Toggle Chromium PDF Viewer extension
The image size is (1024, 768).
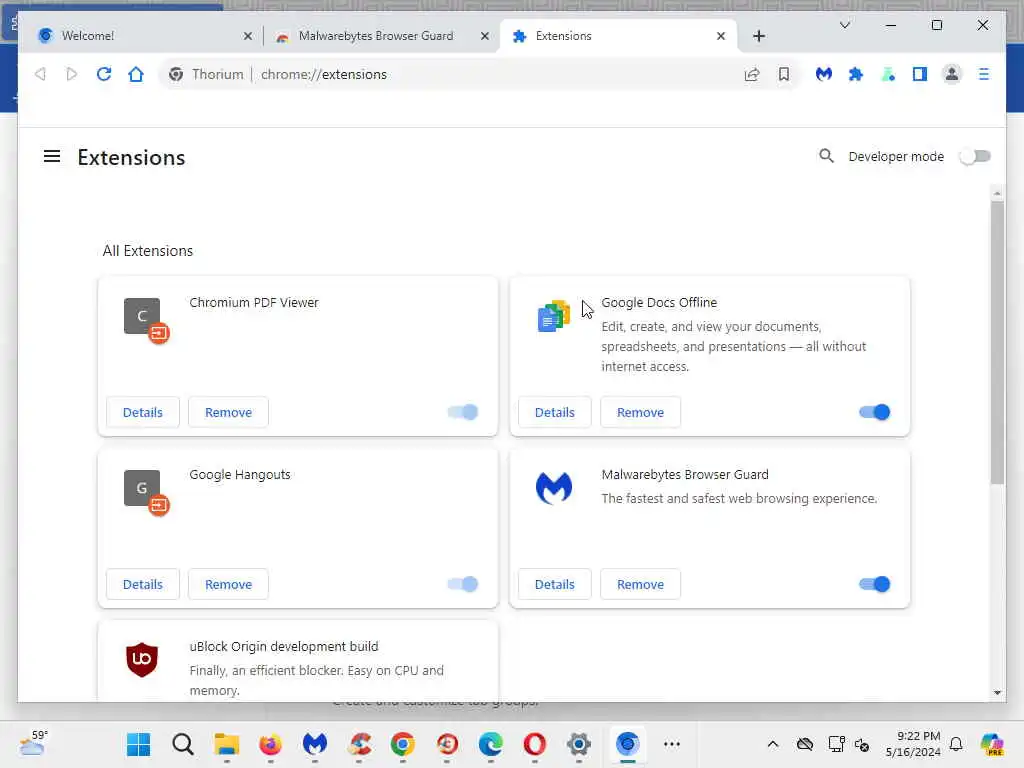click(x=463, y=412)
